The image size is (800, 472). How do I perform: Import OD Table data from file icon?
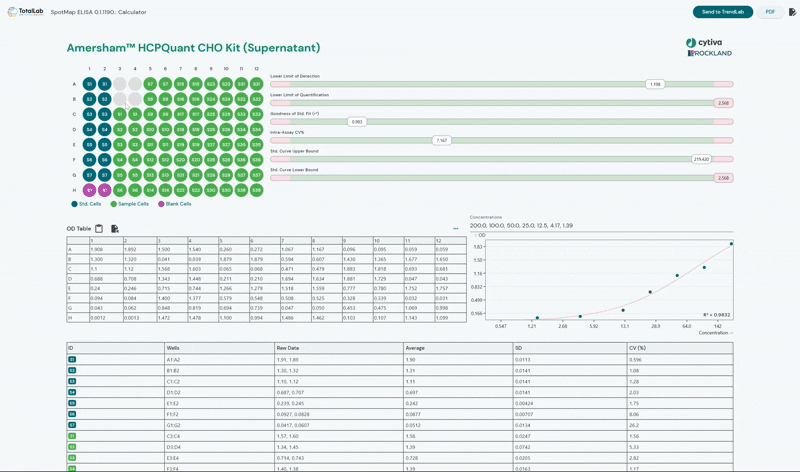[115, 229]
